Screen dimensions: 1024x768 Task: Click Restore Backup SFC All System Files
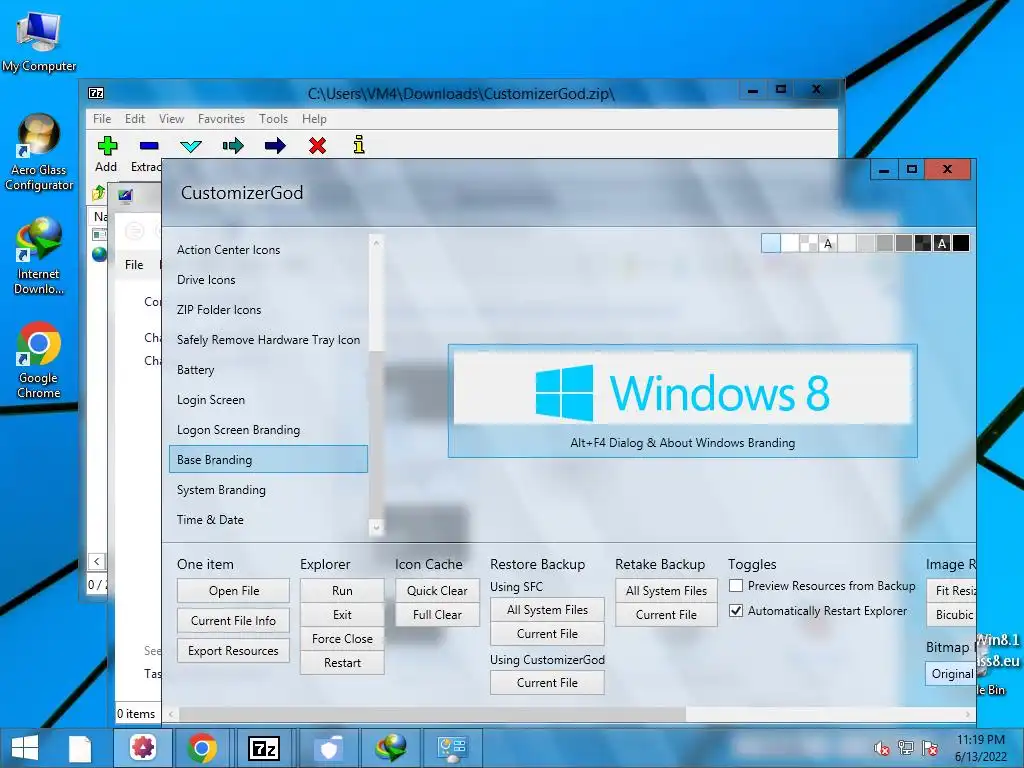547,610
